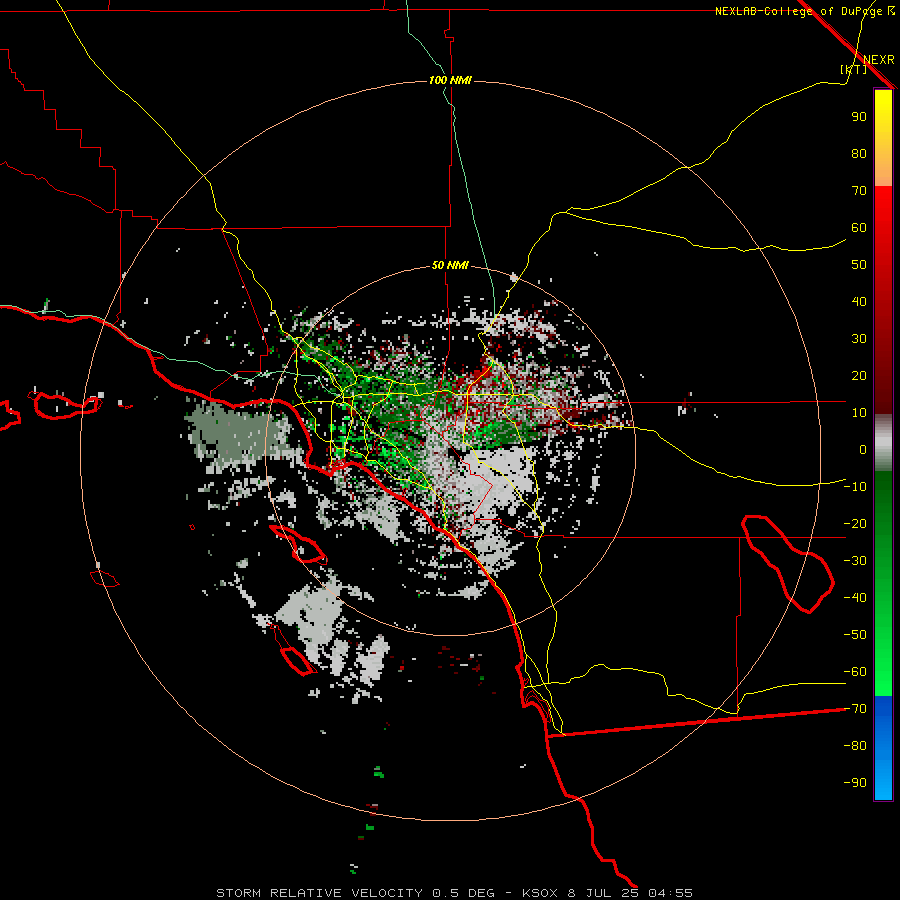Click the 0 value on velocity scale
Viewport: 900px width, 900px height.
click(863, 450)
